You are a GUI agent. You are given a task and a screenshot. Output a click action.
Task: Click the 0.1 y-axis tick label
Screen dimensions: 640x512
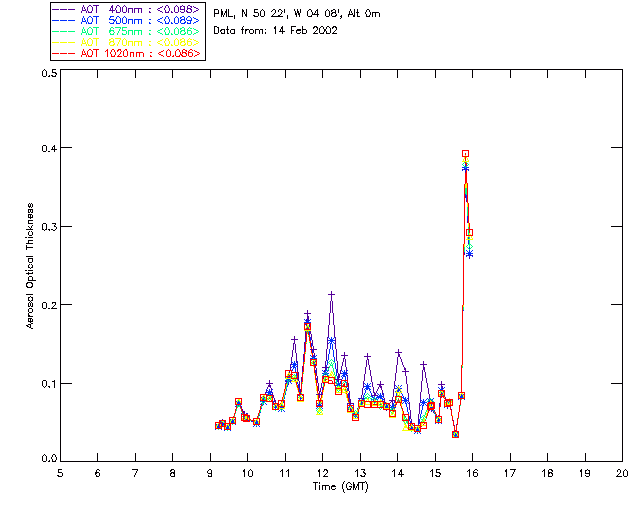pos(49,384)
